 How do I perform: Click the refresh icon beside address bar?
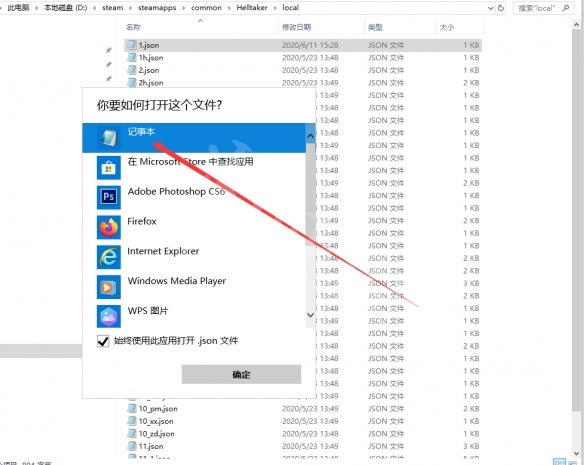[501, 8]
